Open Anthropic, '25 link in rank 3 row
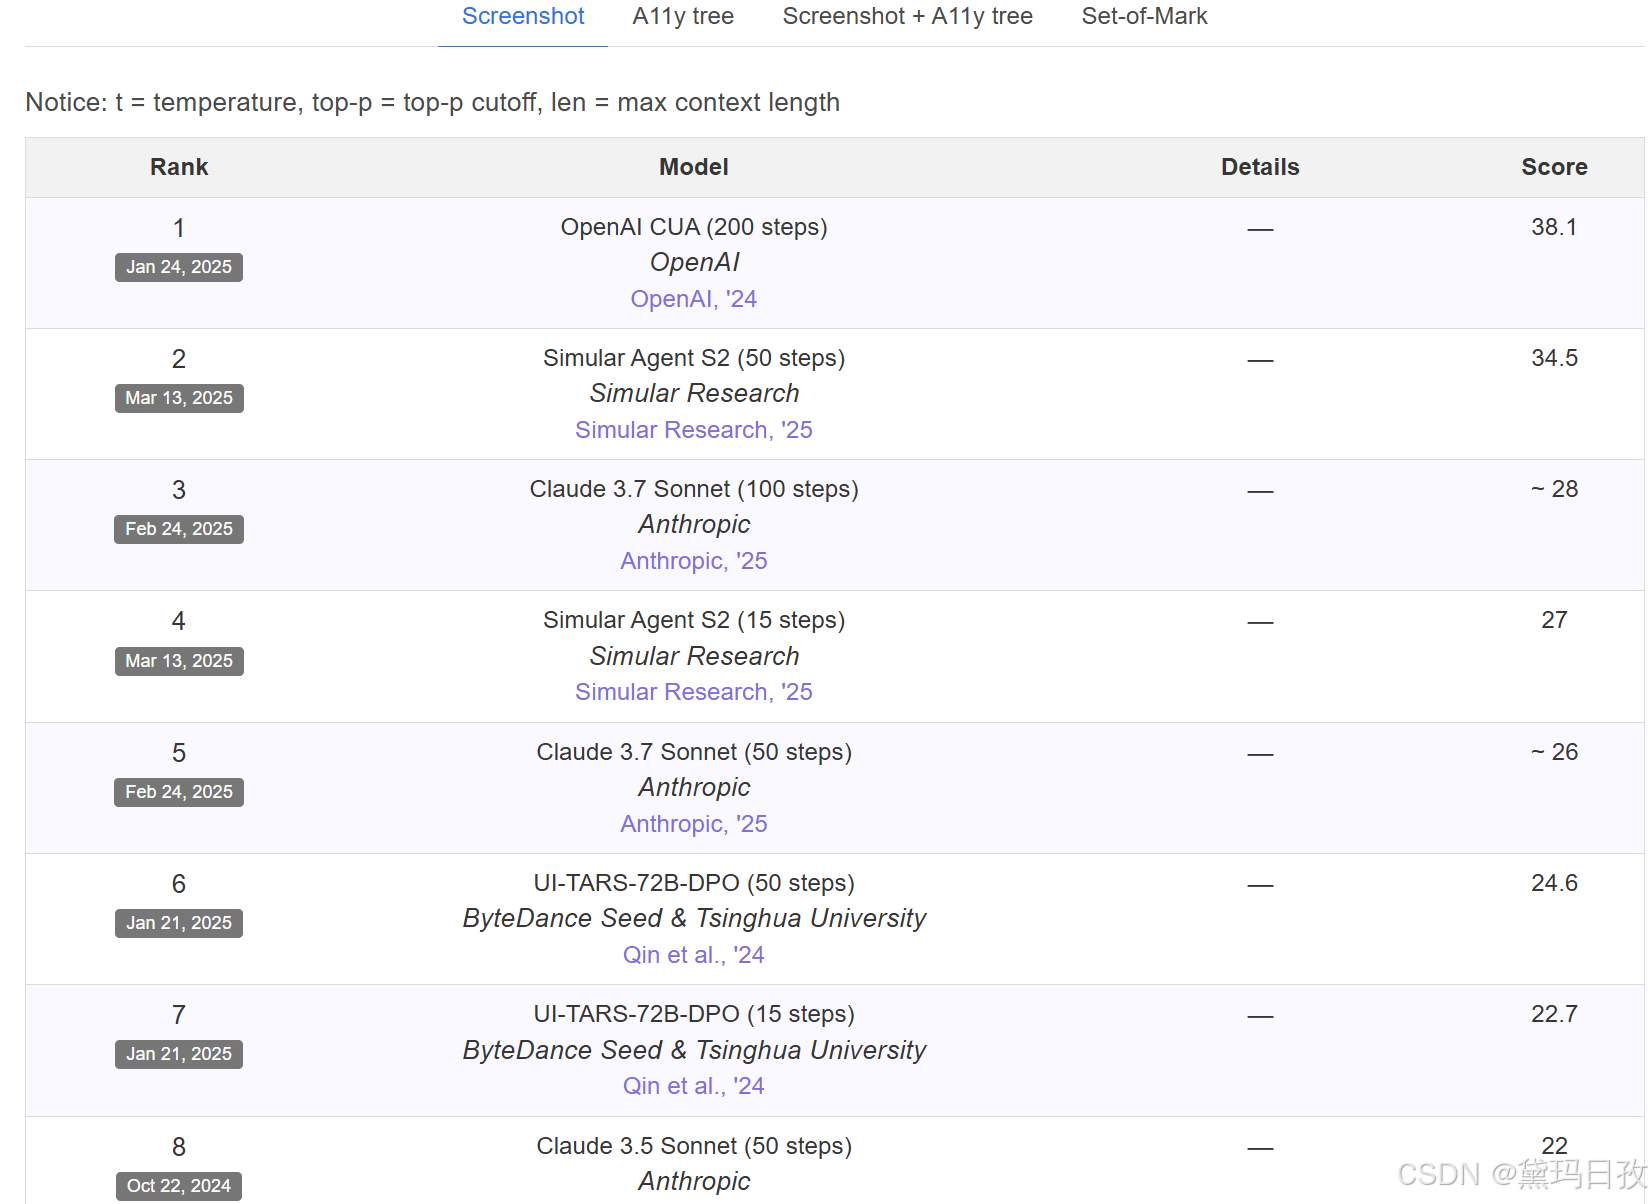Image resolution: width=1652 pixels, height=1204 pixels. point(694,561)
